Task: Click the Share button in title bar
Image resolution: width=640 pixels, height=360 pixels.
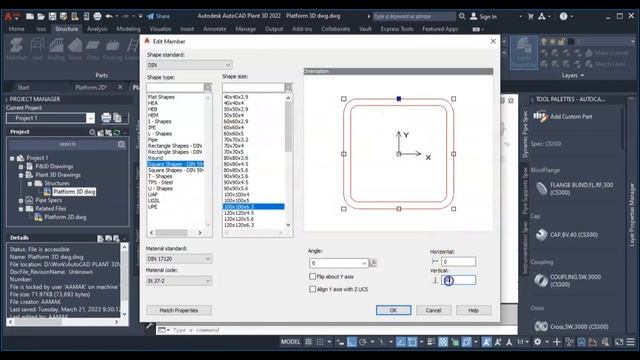Action: (158, 16)
